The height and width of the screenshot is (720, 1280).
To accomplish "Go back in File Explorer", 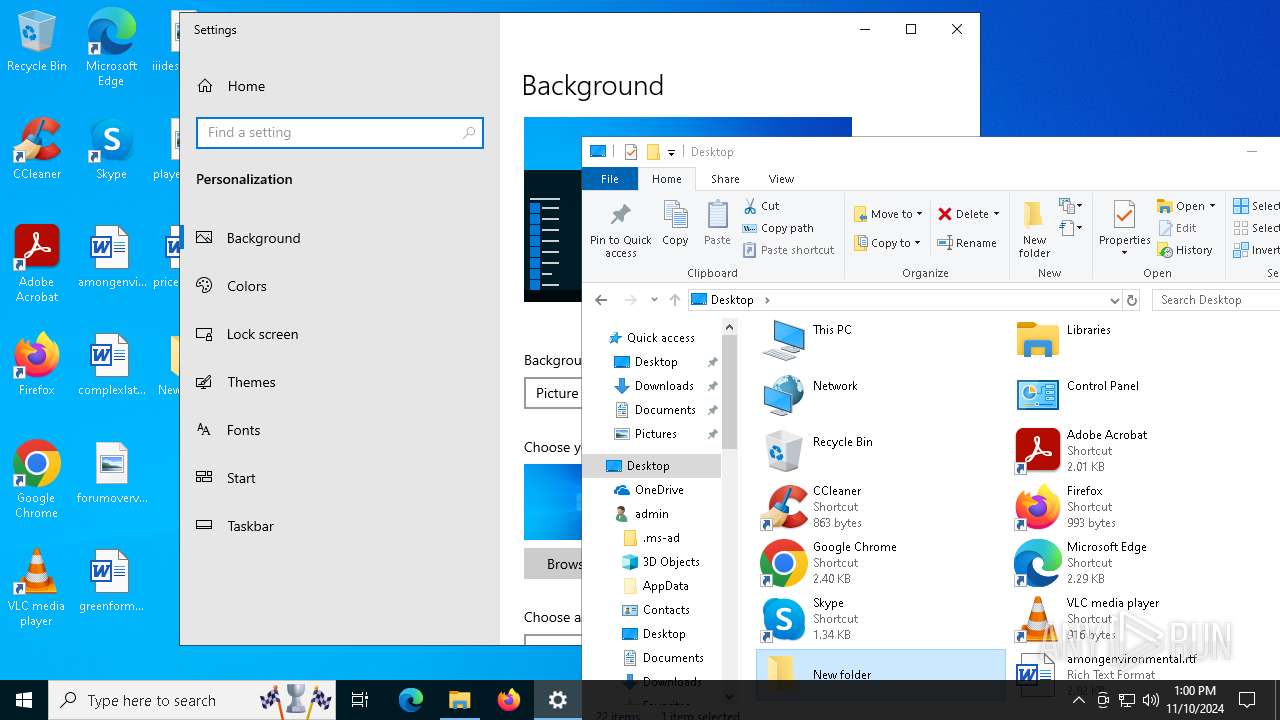I will 601,300.
